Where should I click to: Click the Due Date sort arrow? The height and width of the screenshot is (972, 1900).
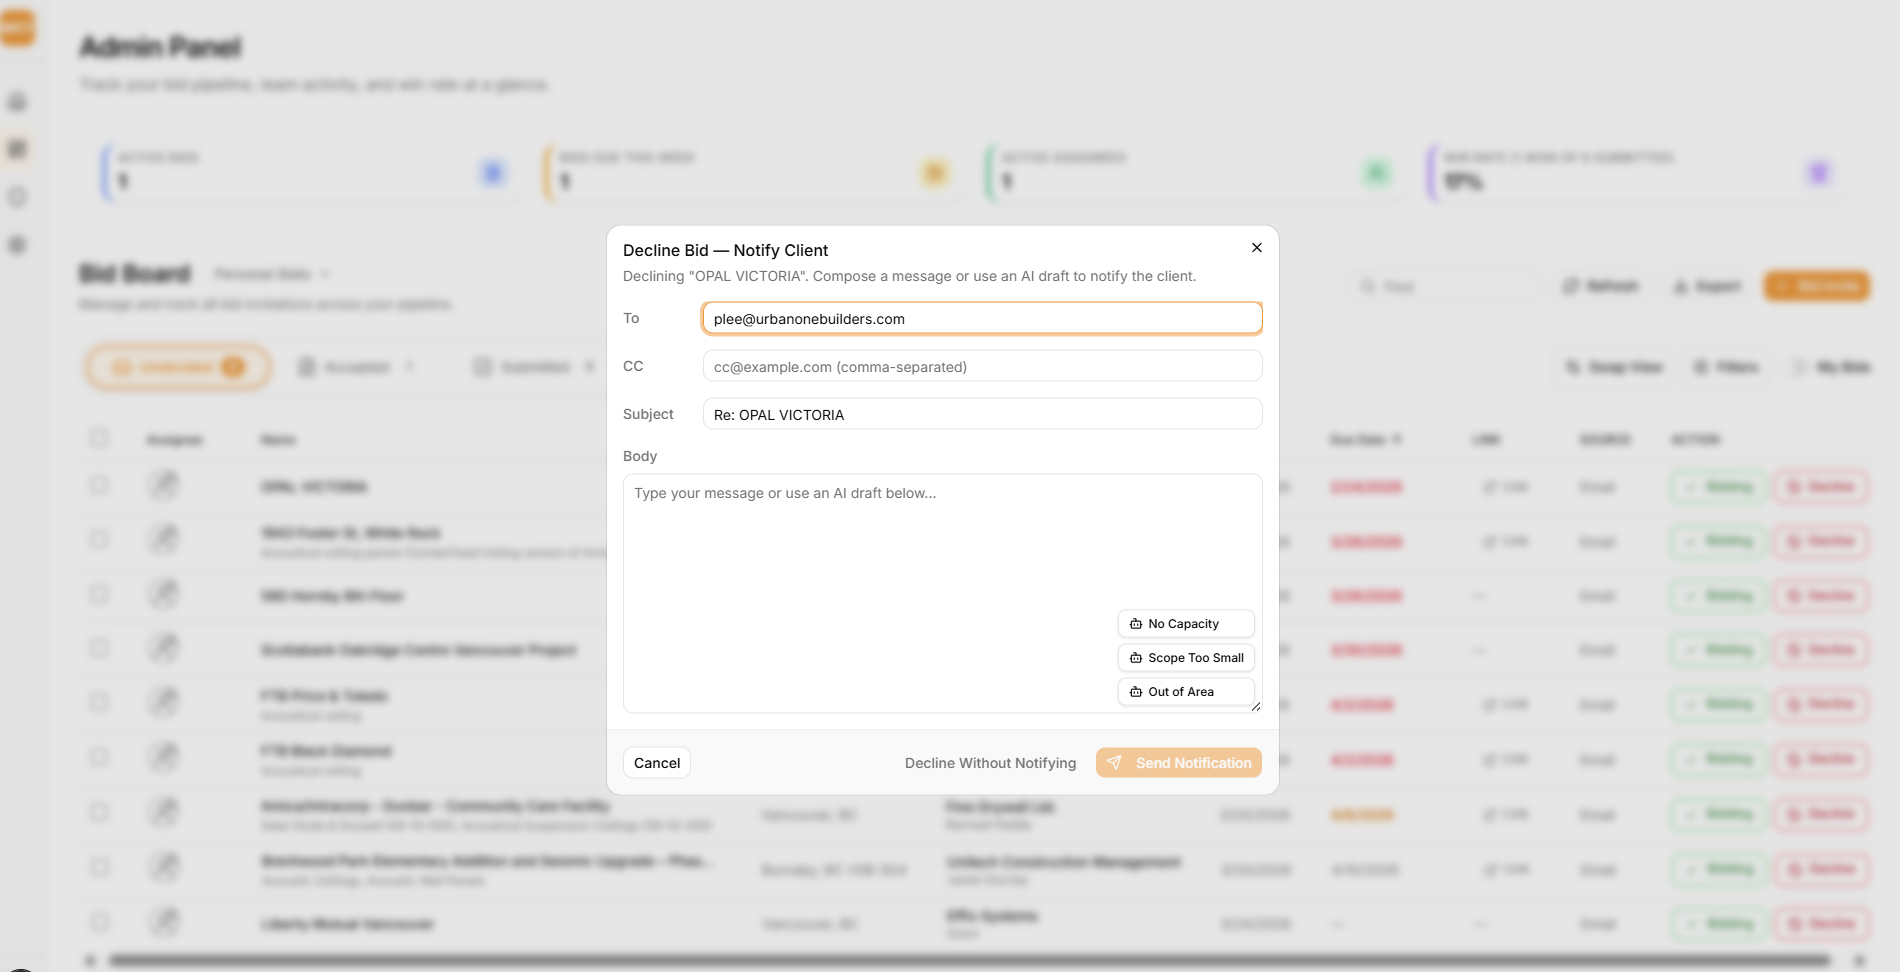1397,439
